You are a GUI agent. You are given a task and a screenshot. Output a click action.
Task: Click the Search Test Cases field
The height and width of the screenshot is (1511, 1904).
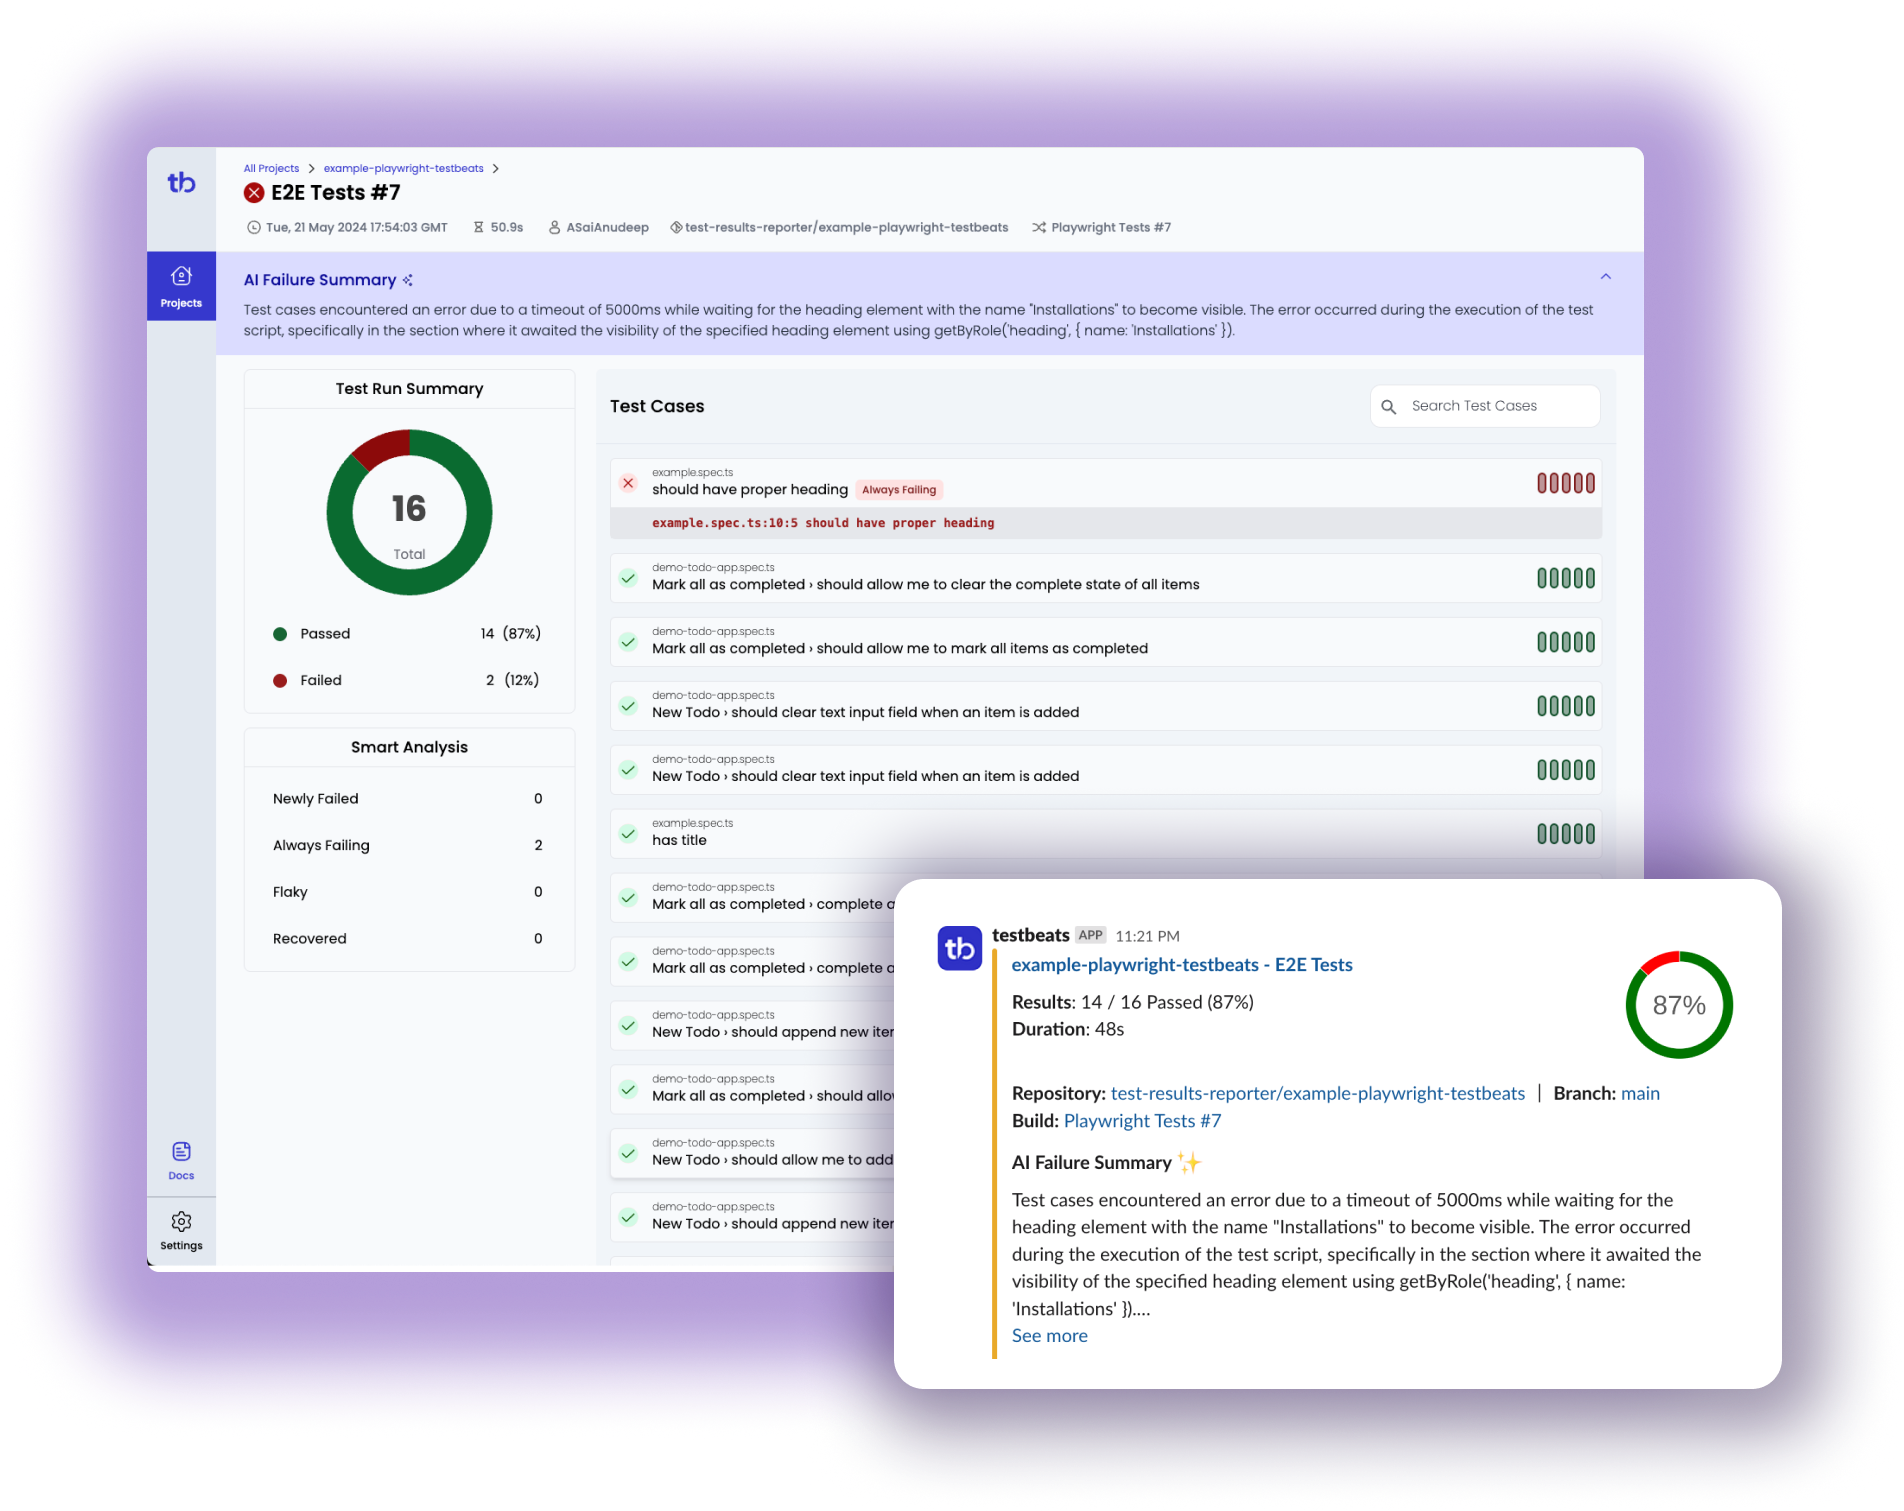point(1485,406)
